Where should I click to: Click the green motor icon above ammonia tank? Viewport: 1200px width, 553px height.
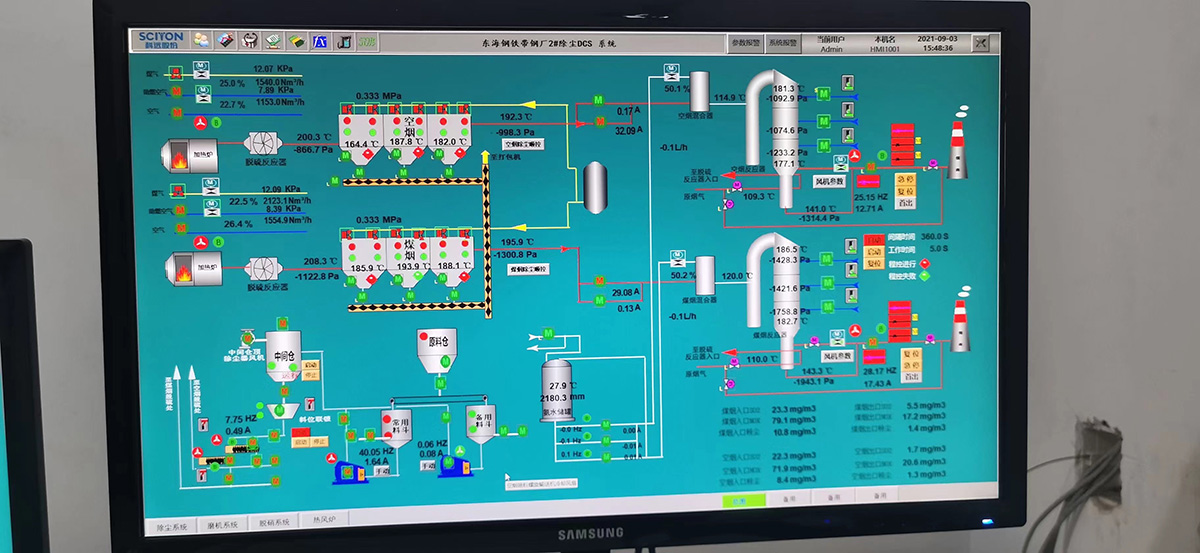(x=547, y=333)
